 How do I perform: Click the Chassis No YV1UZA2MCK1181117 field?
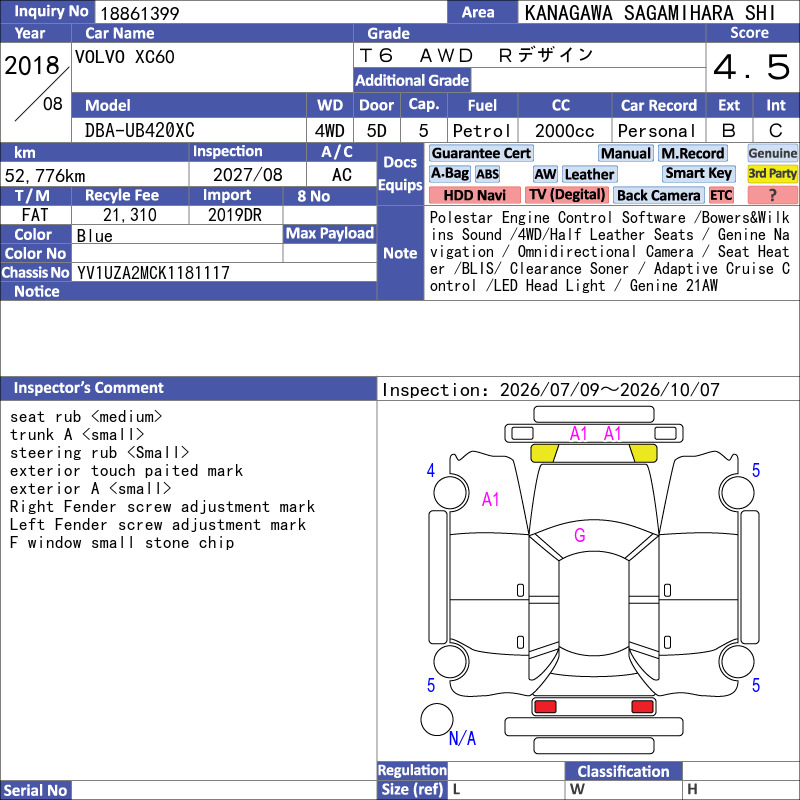(x=223, y=272)
